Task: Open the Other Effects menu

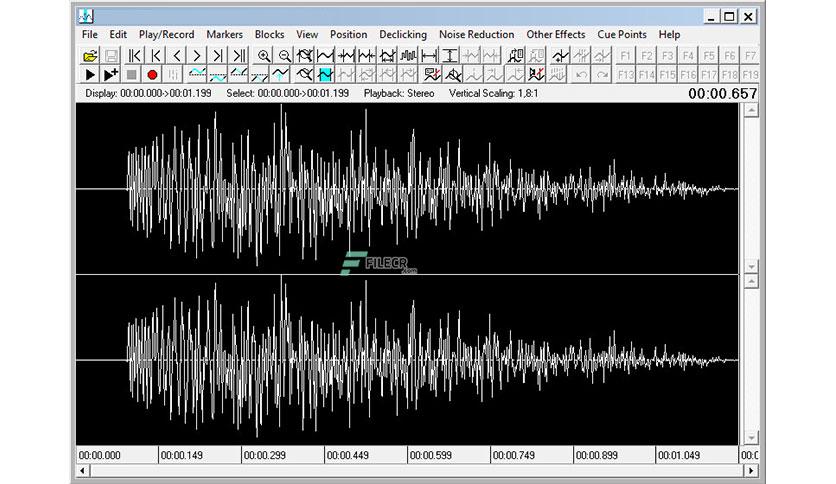Action: (x=556, y=34)
